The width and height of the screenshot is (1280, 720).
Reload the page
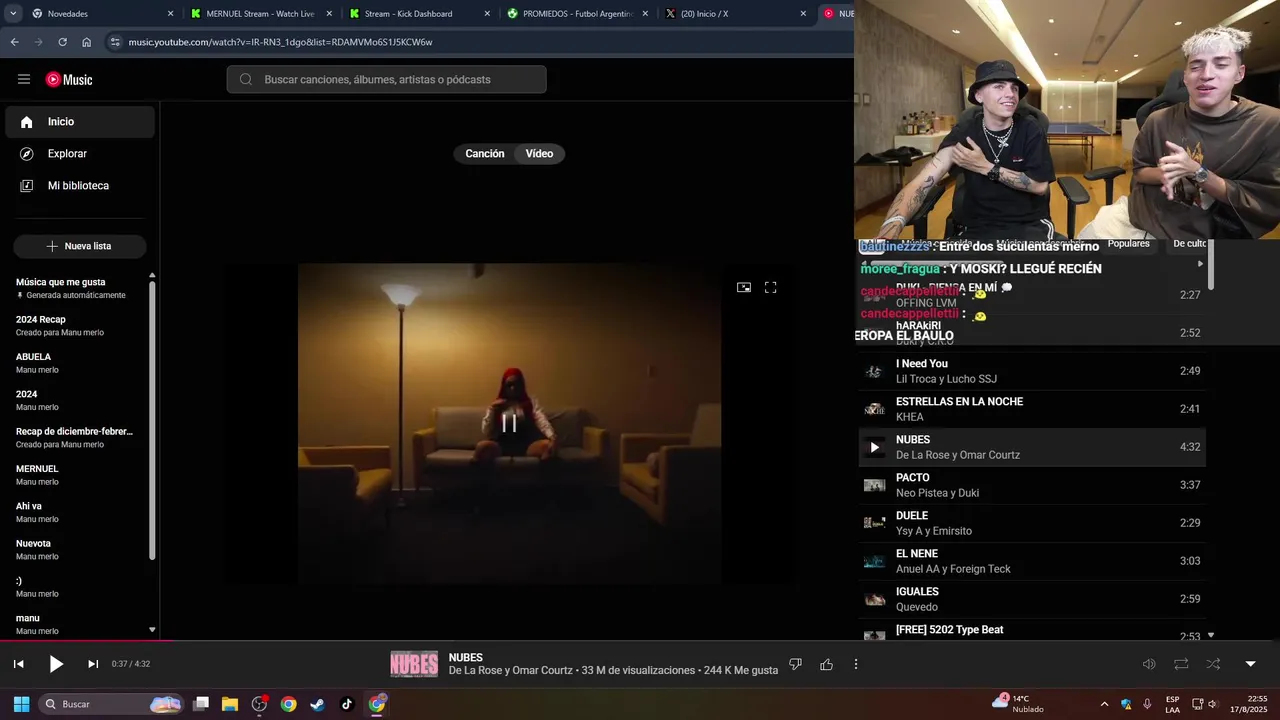(x=62, y=42)
